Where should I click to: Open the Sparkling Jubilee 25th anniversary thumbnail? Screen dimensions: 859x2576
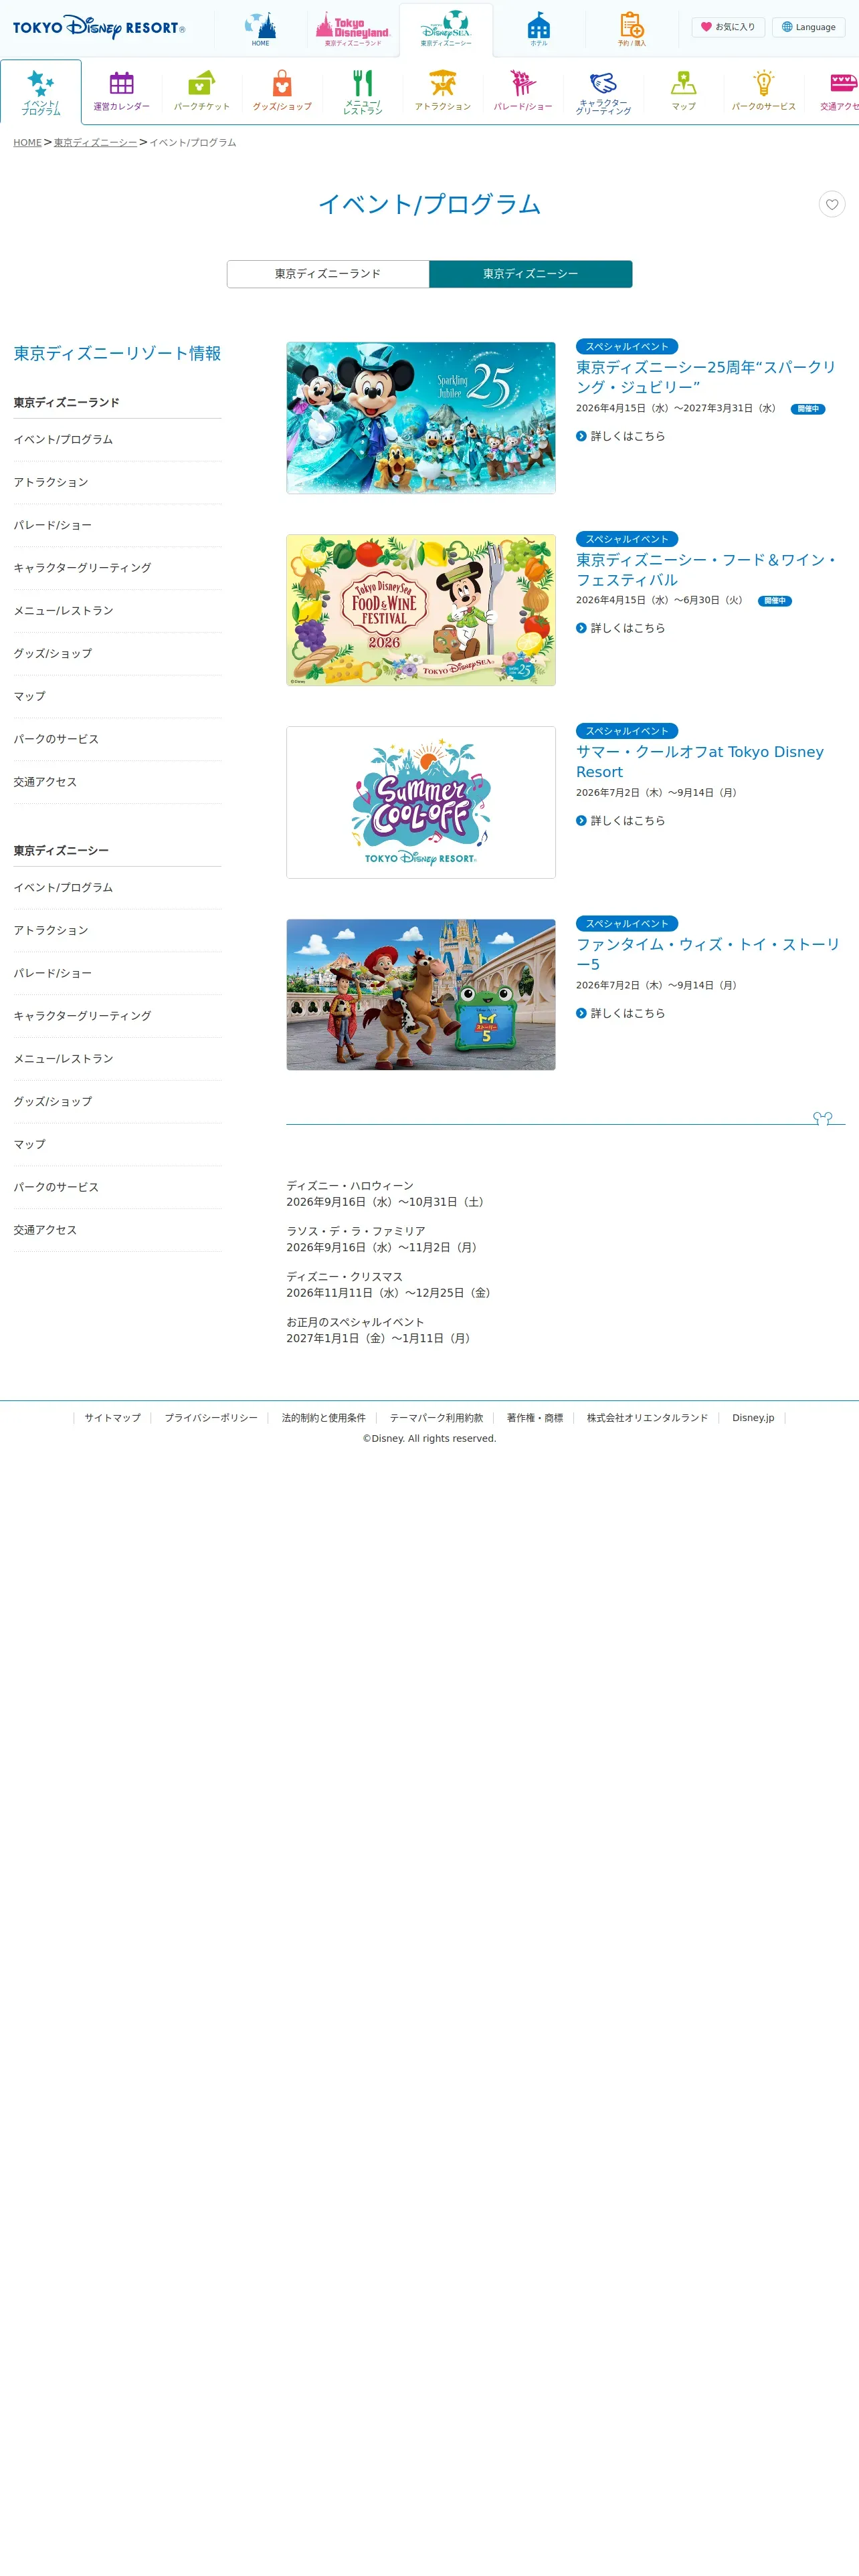(421, 418)
